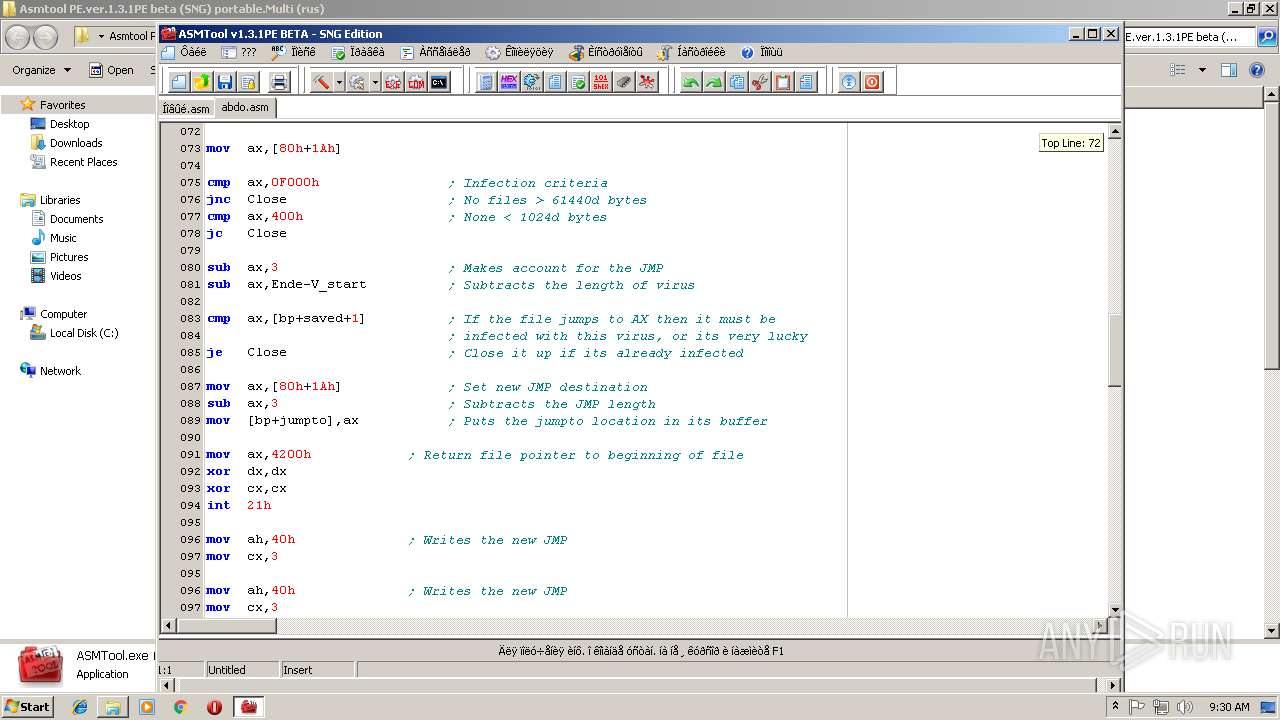
Task: Click the 101 SHEX toolbar icon
Action: [601, 82]
